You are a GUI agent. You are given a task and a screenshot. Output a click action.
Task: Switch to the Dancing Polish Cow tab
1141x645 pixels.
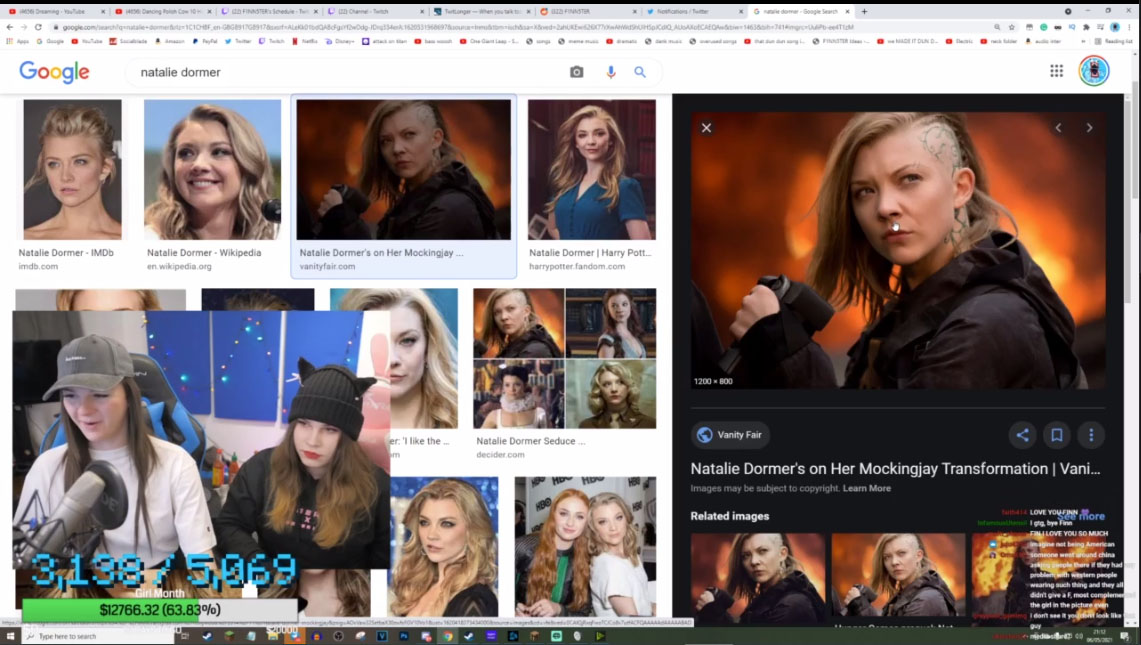[x=164, y=12]
